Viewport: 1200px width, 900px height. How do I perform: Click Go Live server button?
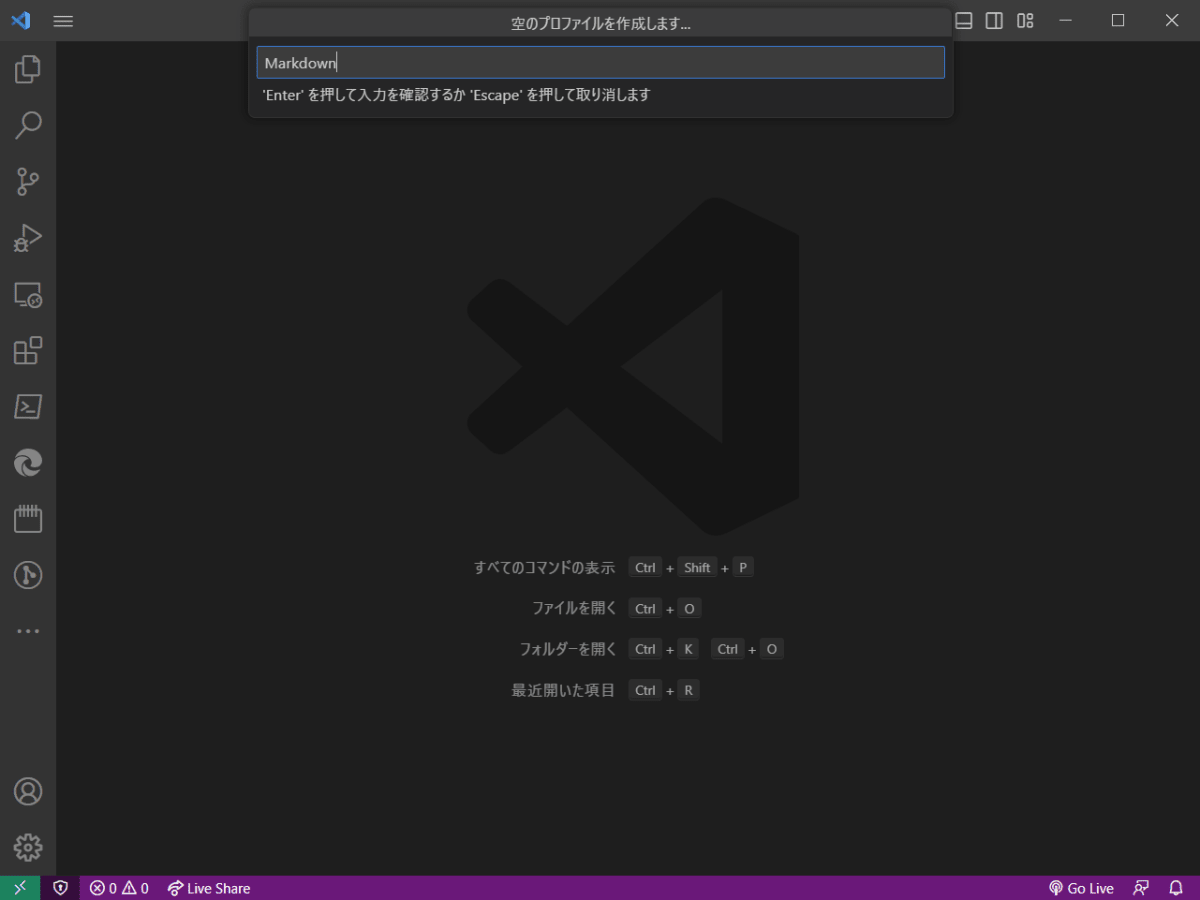tap(1081, 888)
